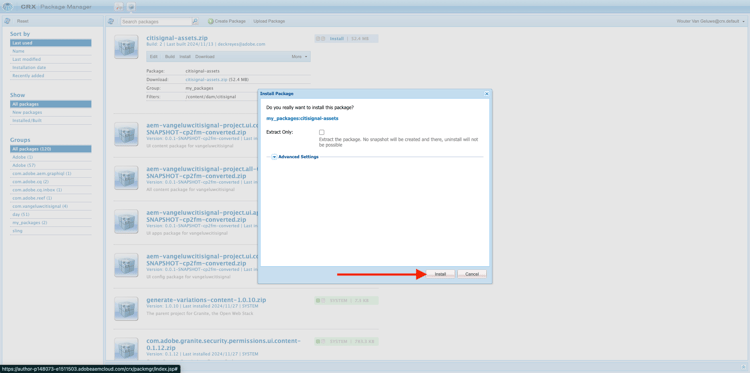750x373 pixels.
Task: Click the generate-variations-content package icon
Action: tap(126, 308)
